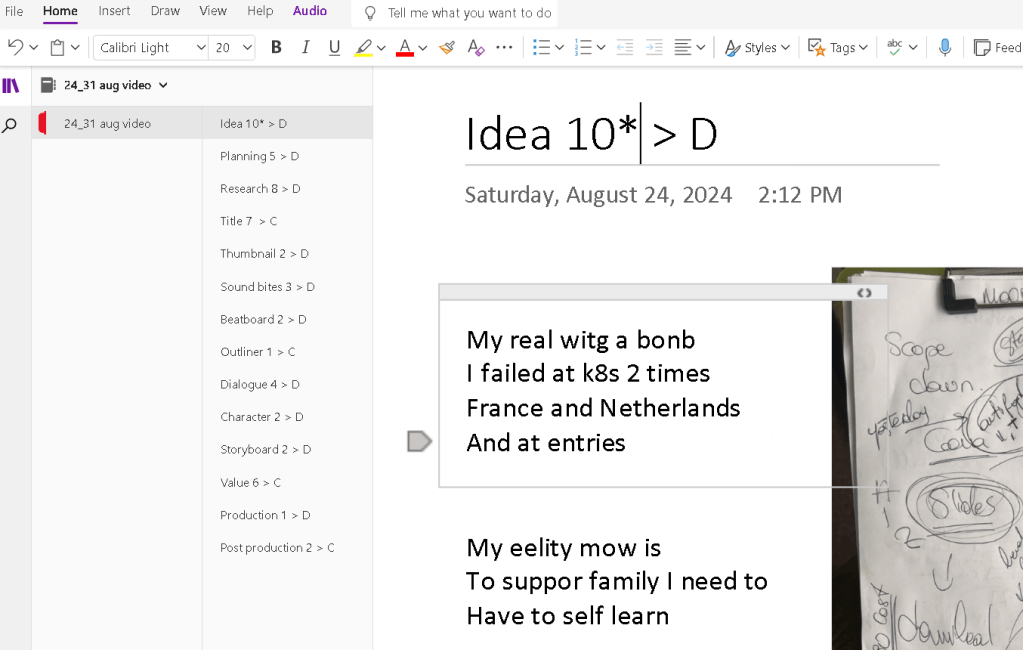This screenshot has height=650, width=1023.
Task: Click the Search magnifier icon in sidebar
Action: [10, 125]
